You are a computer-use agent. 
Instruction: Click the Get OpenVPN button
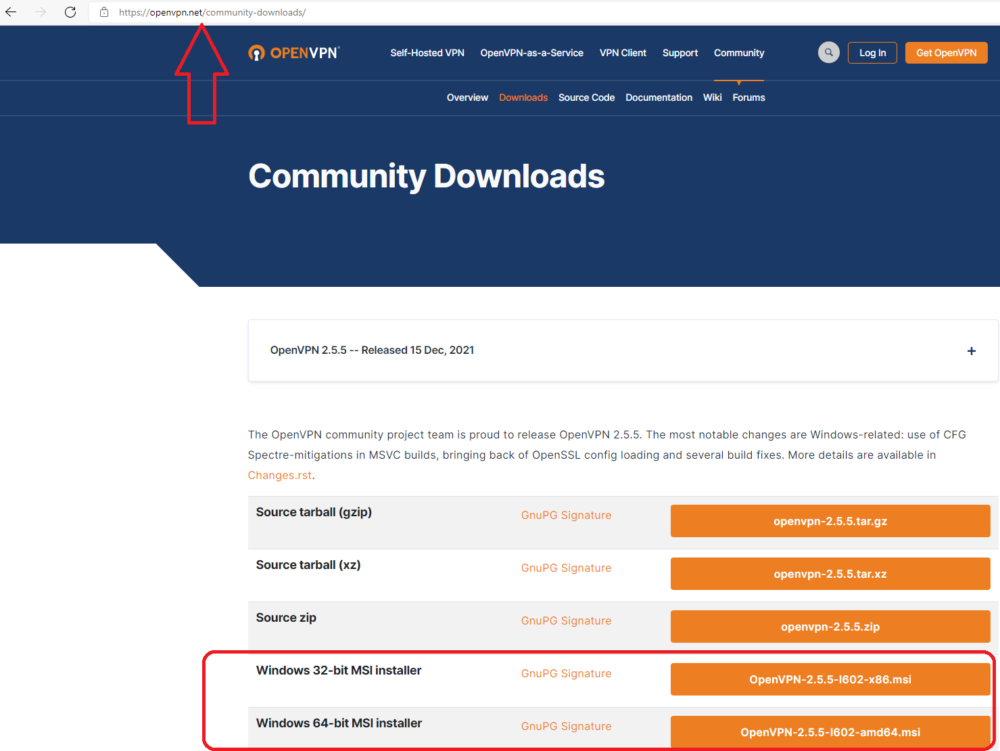pos(946,53)
